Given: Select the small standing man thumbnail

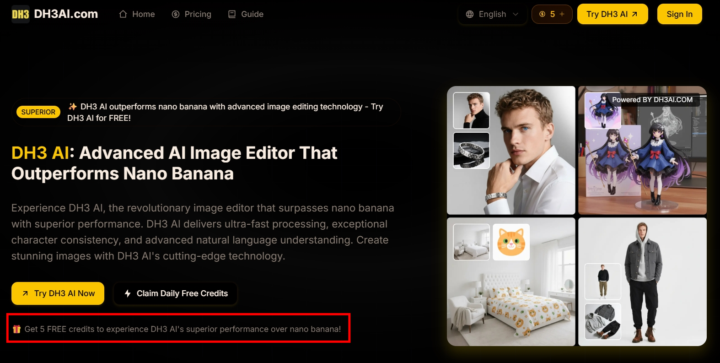Looking at the screenshot, I should (x=602, y=281).
